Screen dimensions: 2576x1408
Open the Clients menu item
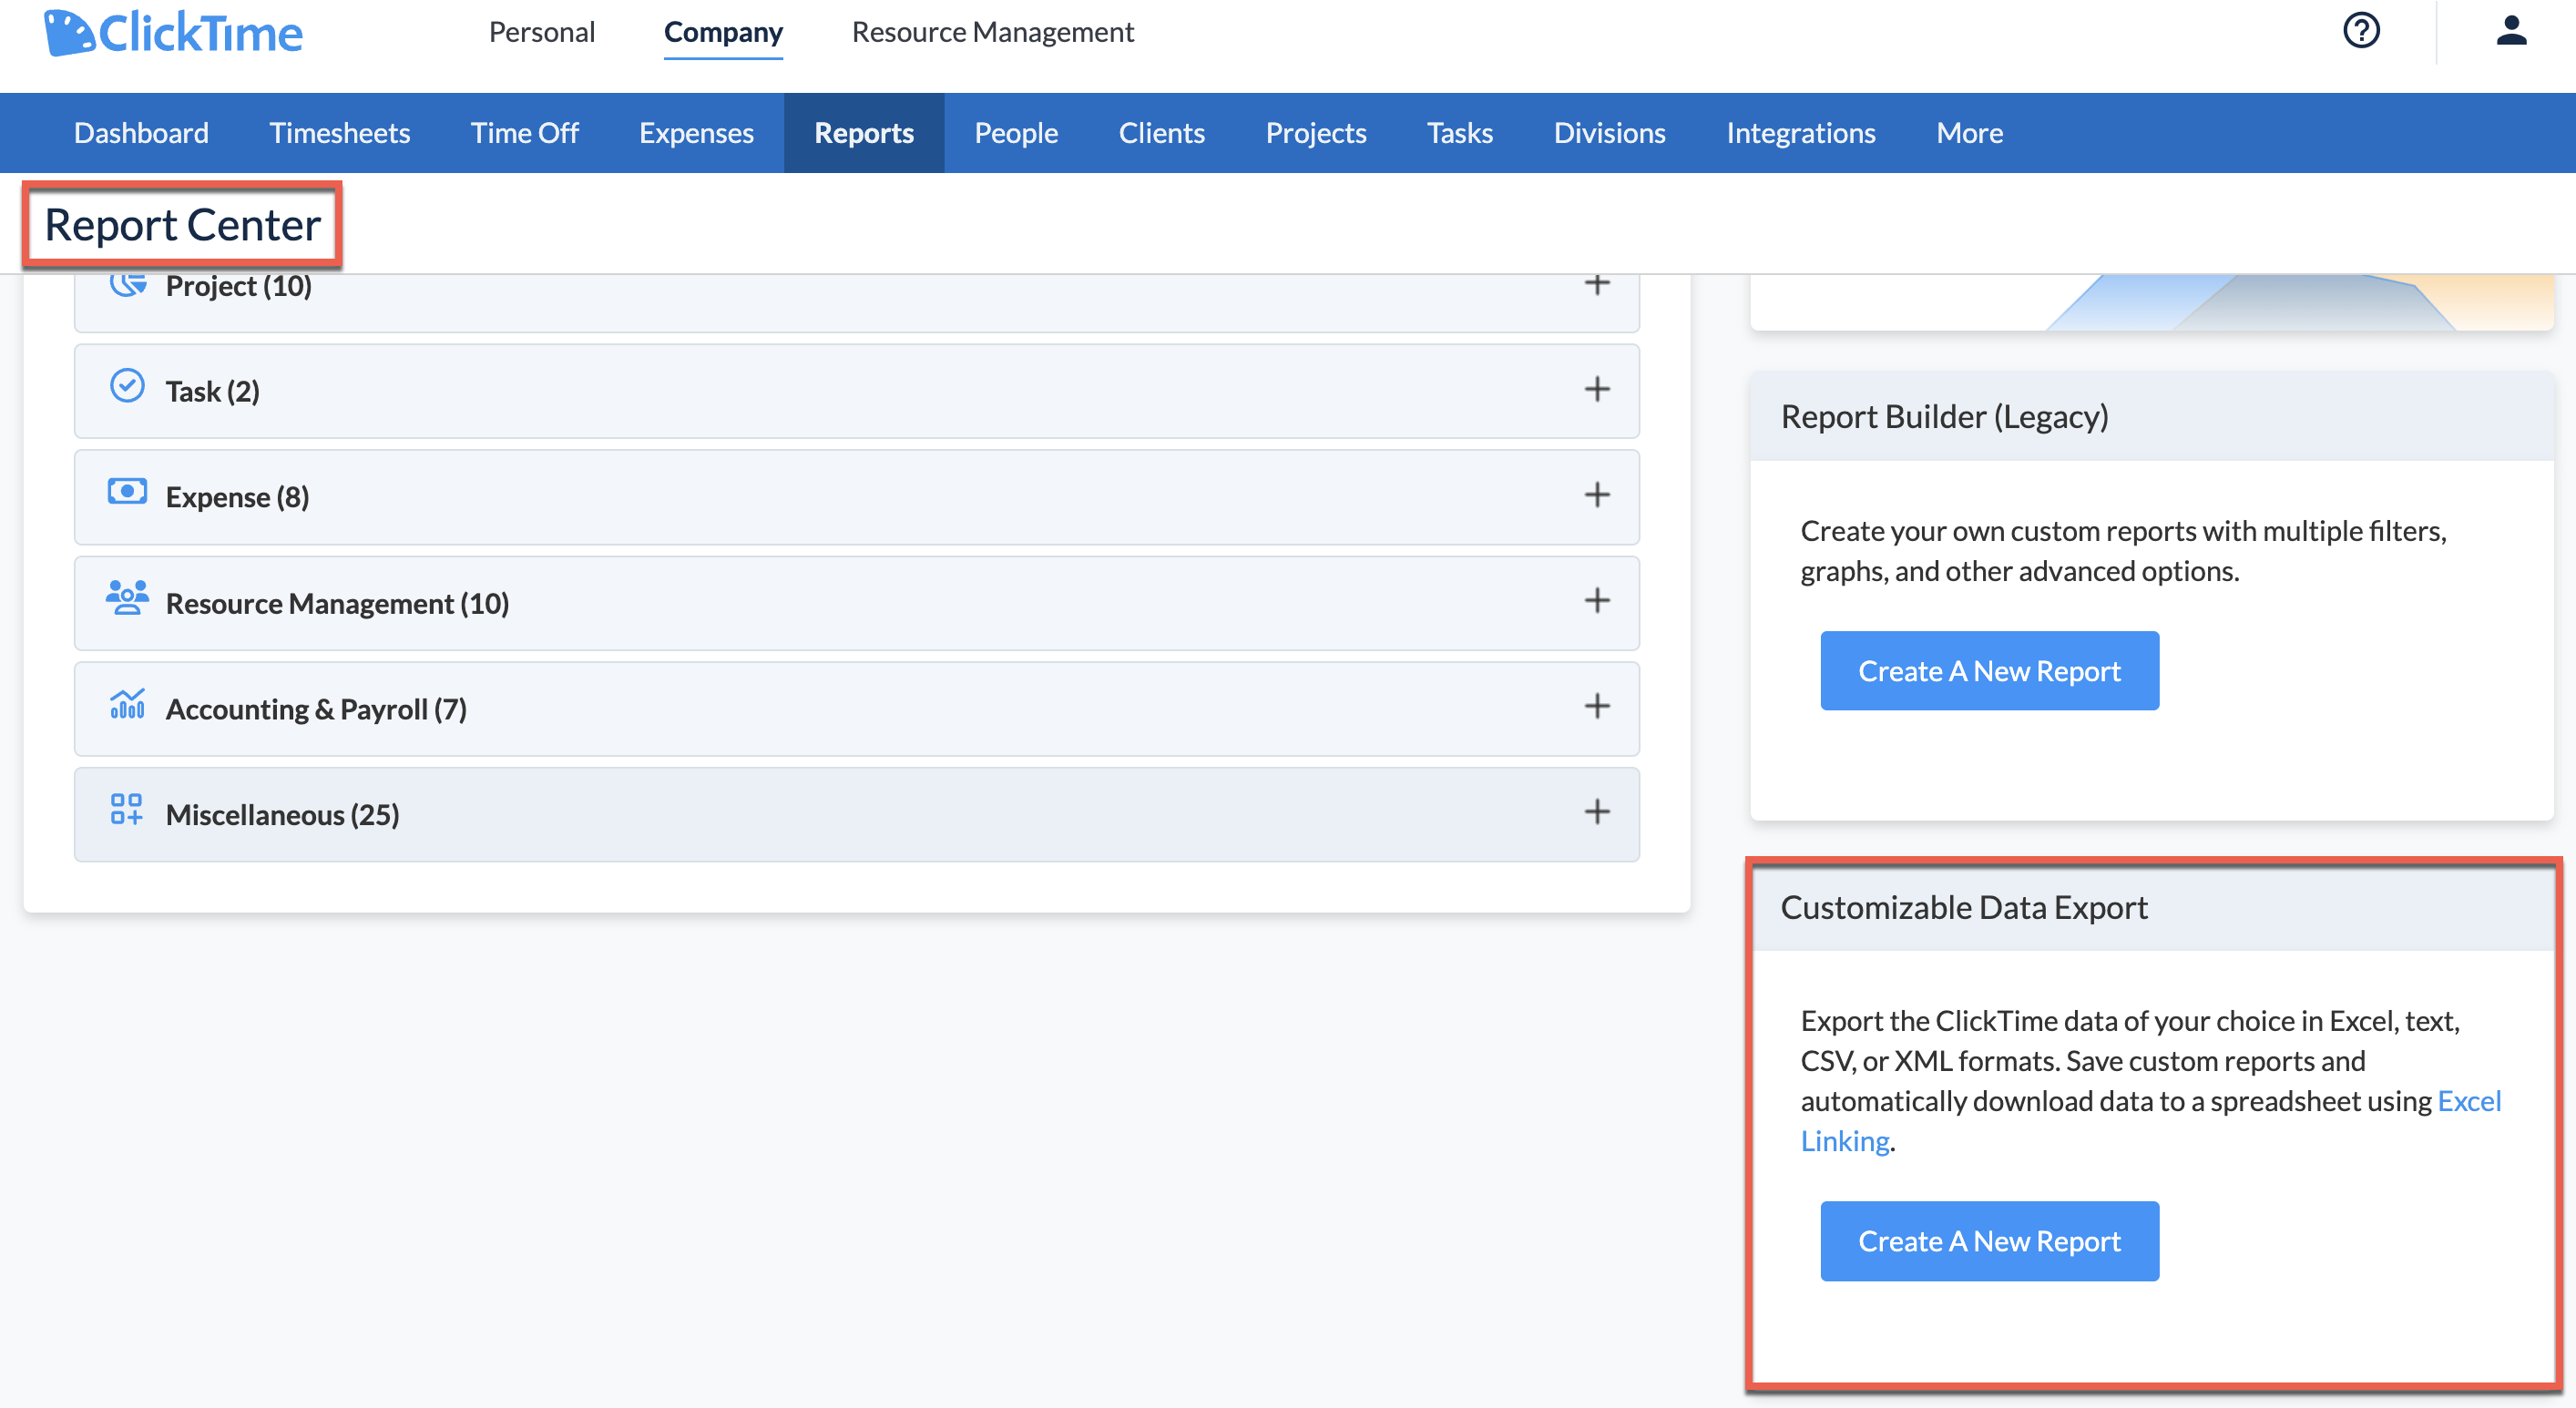click(x=1162, y=133)
